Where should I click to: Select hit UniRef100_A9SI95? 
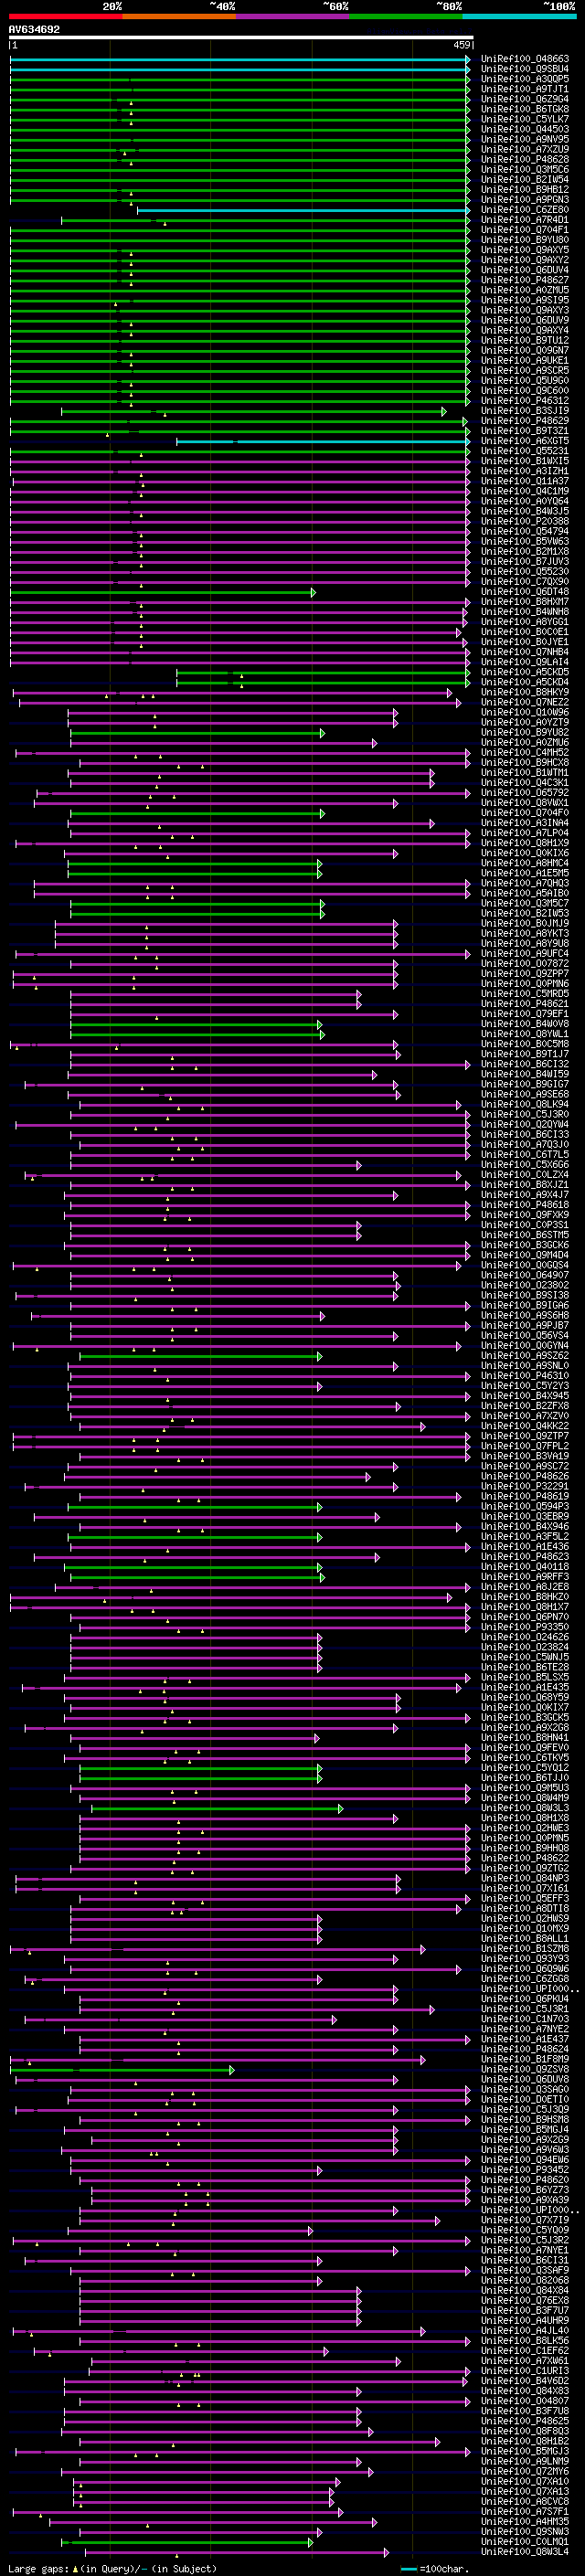(x=525, y=300)
